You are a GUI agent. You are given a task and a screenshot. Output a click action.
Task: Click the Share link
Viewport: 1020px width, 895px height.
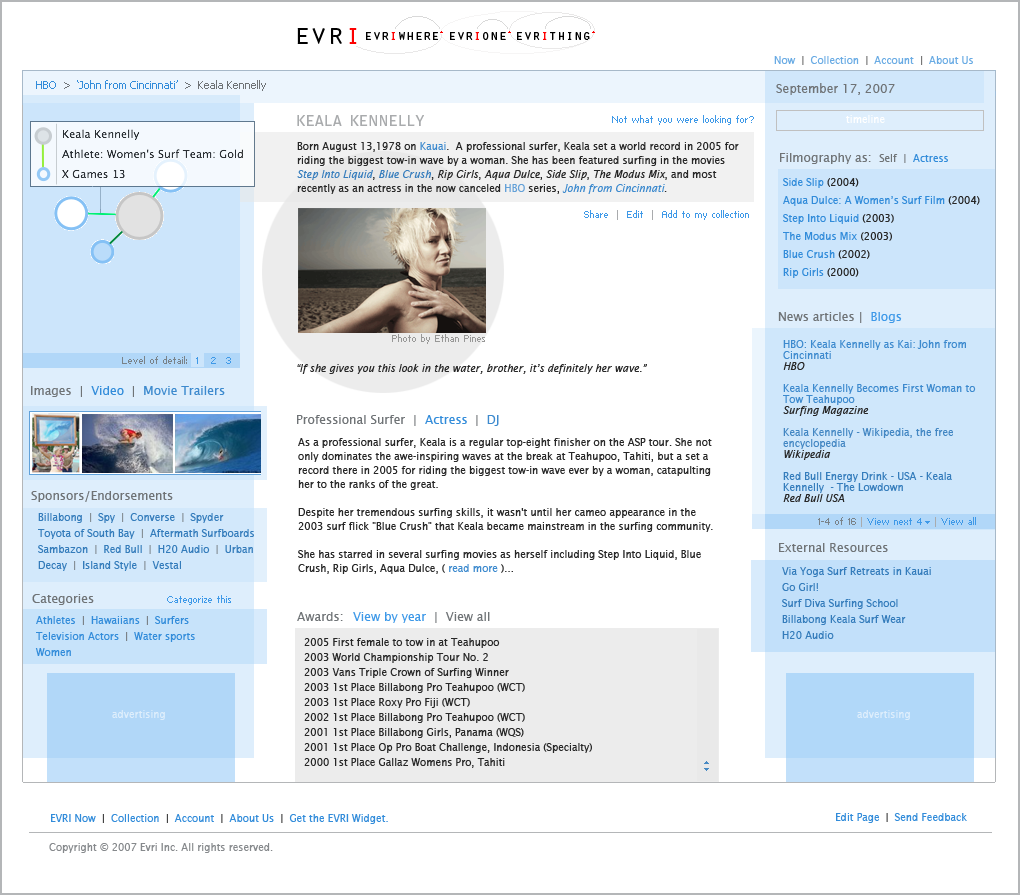click(595, 215)
